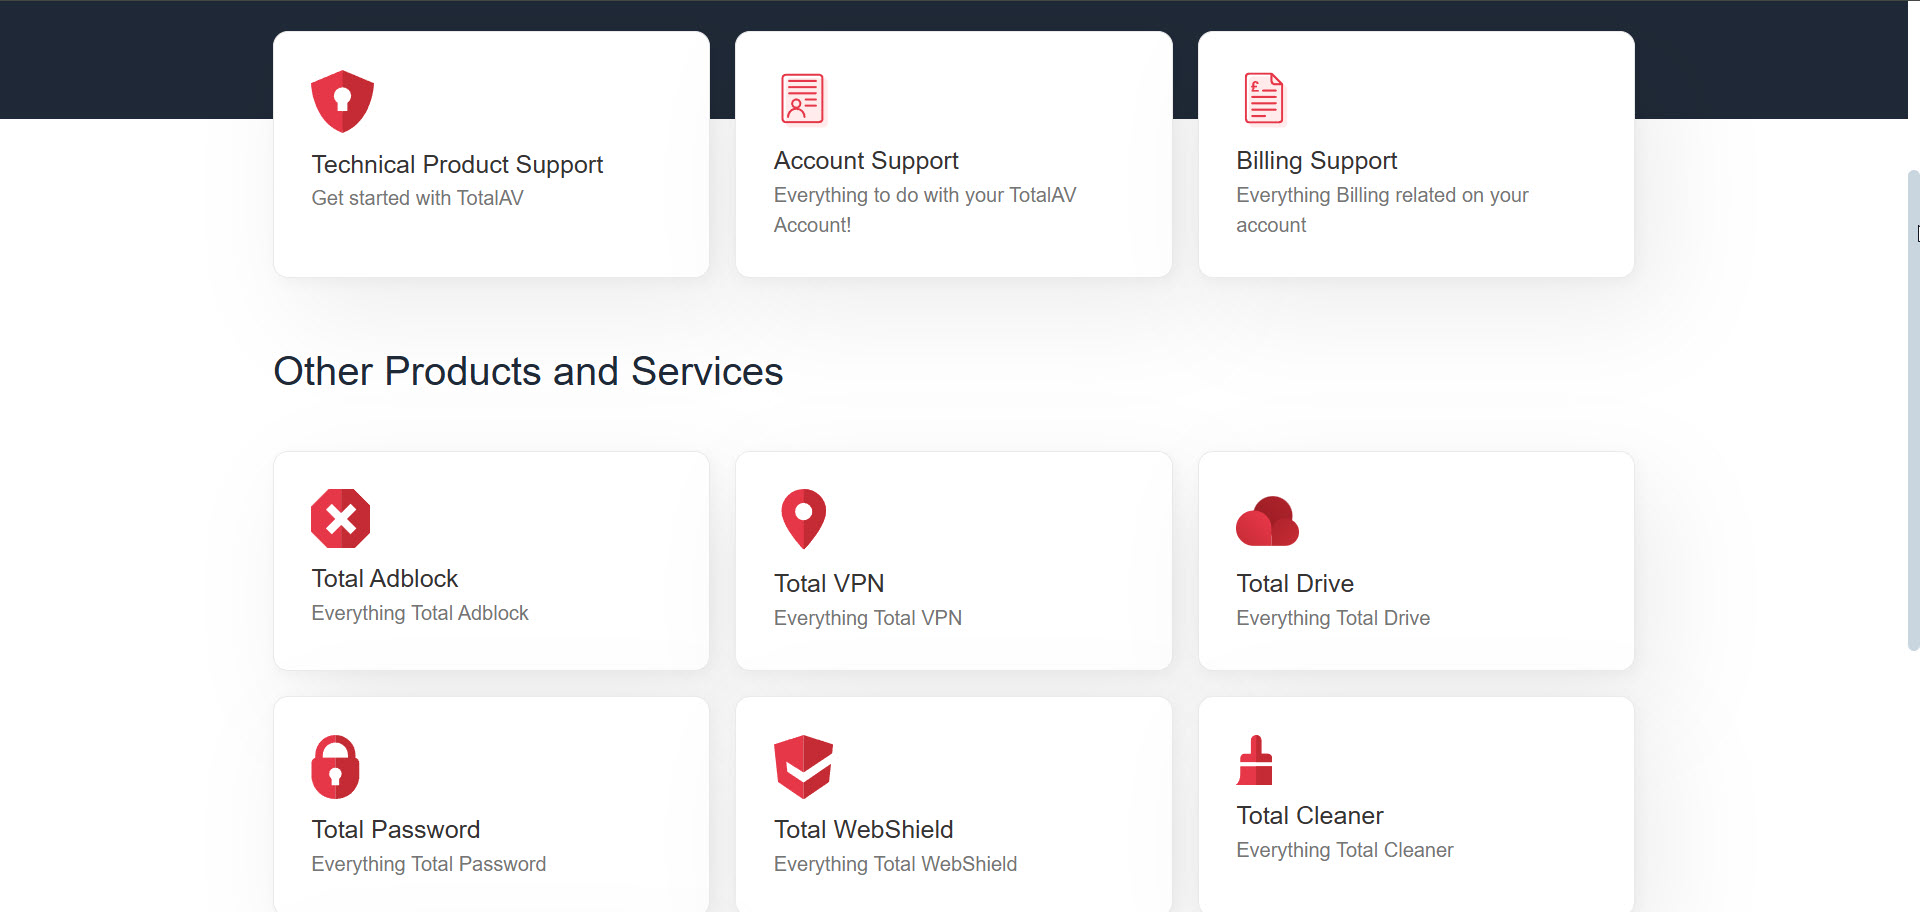This screenshot has height=912, width=1920.
Task: Open the Total Drive title
Action: [x=1295, y=583]
